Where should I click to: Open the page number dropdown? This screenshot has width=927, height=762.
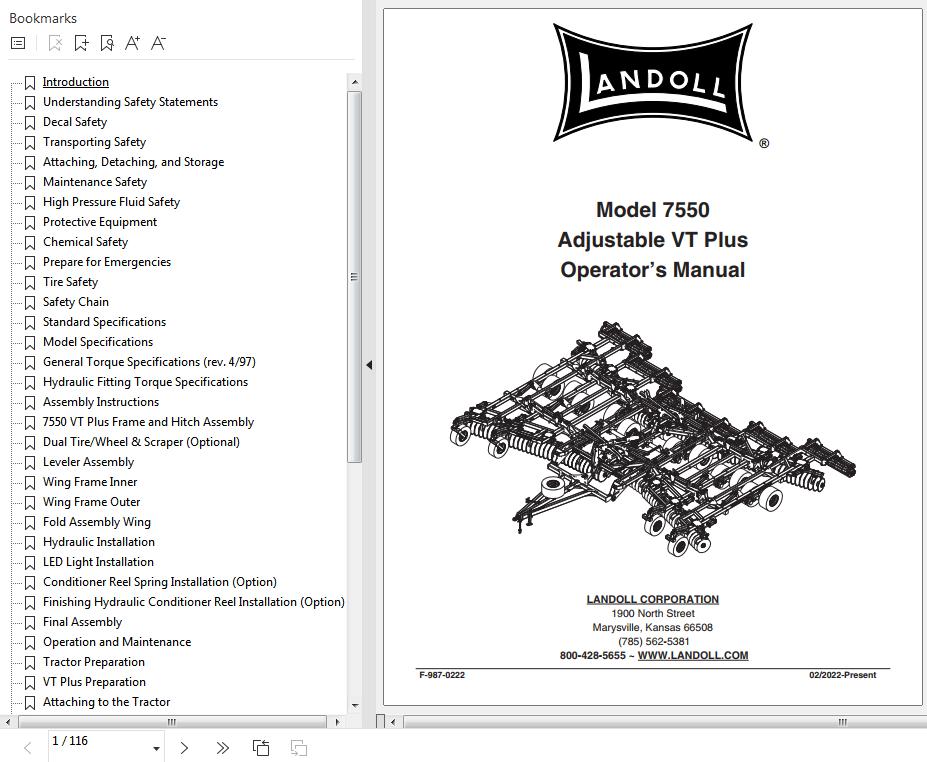(156, 748)
